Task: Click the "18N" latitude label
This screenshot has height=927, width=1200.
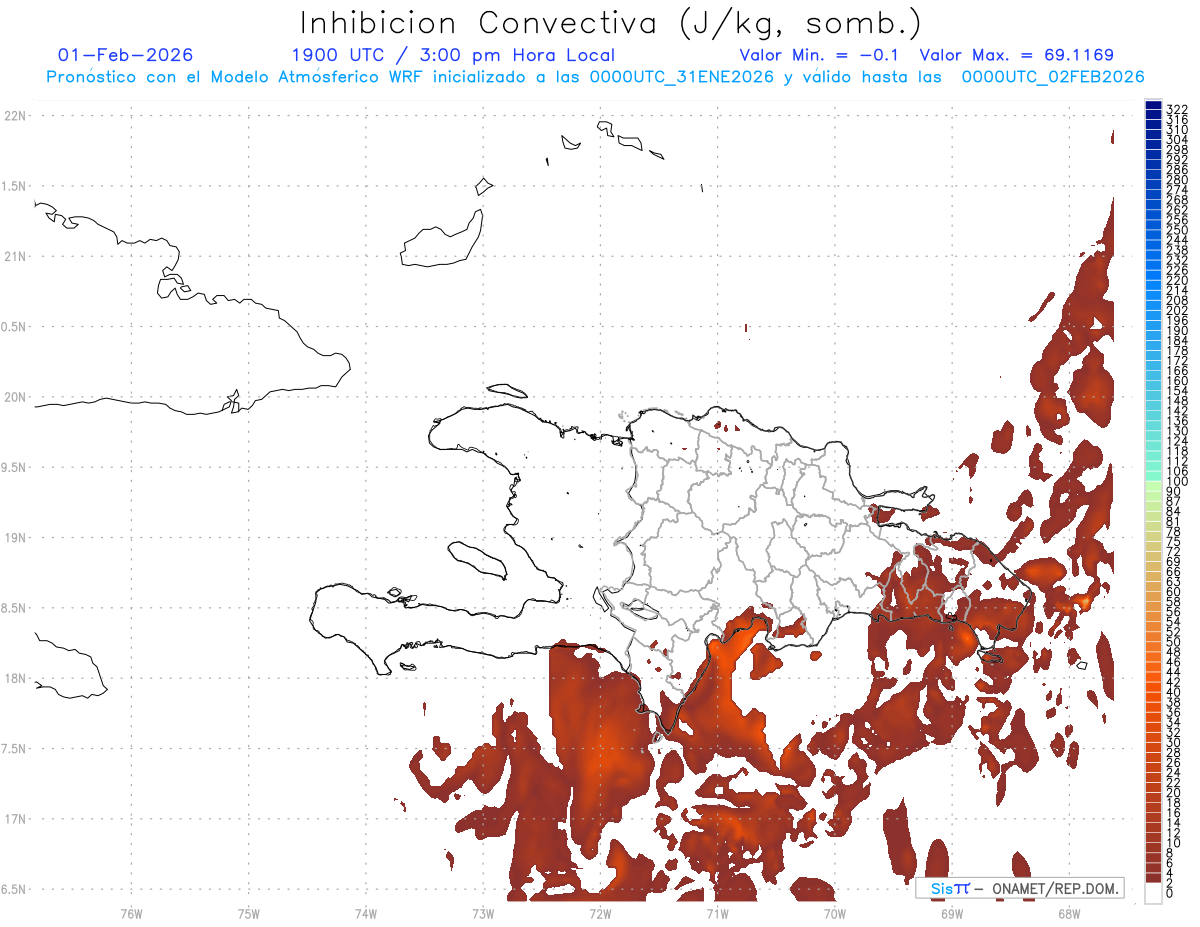Action: 14,678
